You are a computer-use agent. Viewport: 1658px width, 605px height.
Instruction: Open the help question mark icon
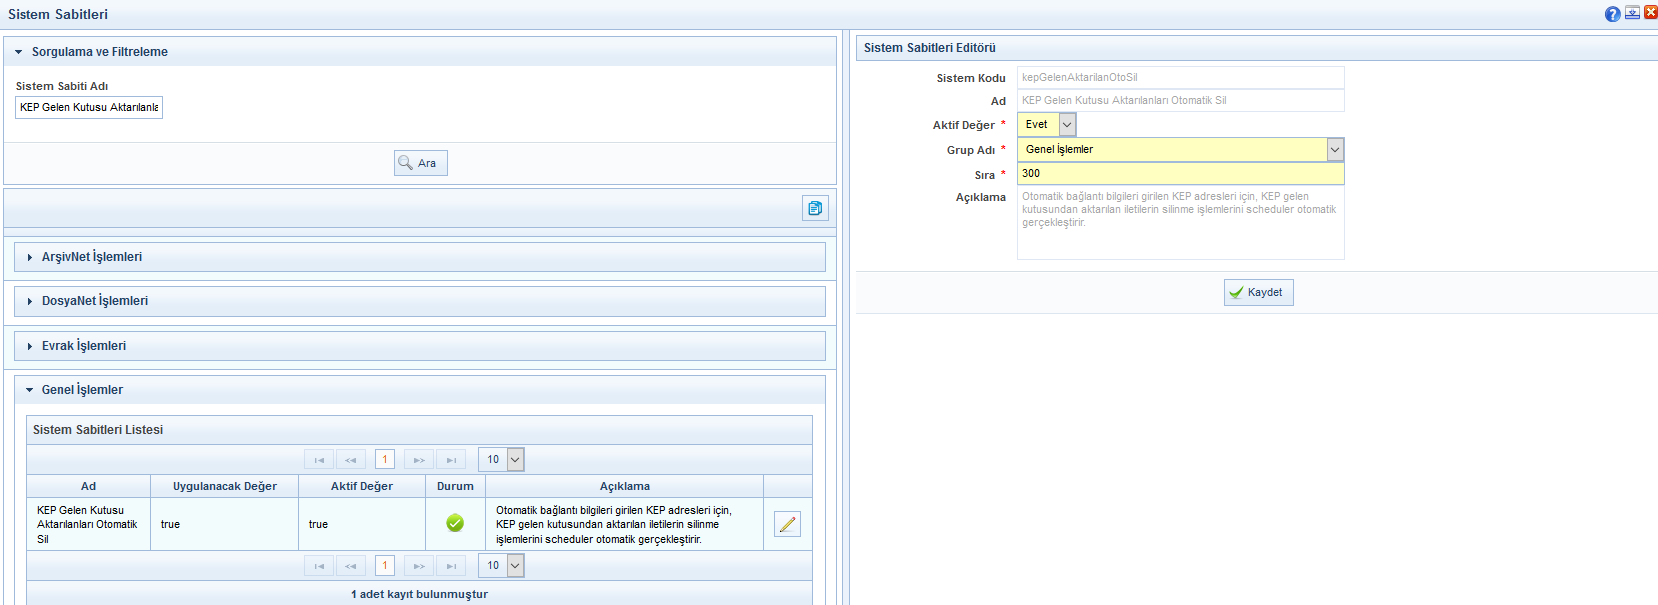(1612, 14)
